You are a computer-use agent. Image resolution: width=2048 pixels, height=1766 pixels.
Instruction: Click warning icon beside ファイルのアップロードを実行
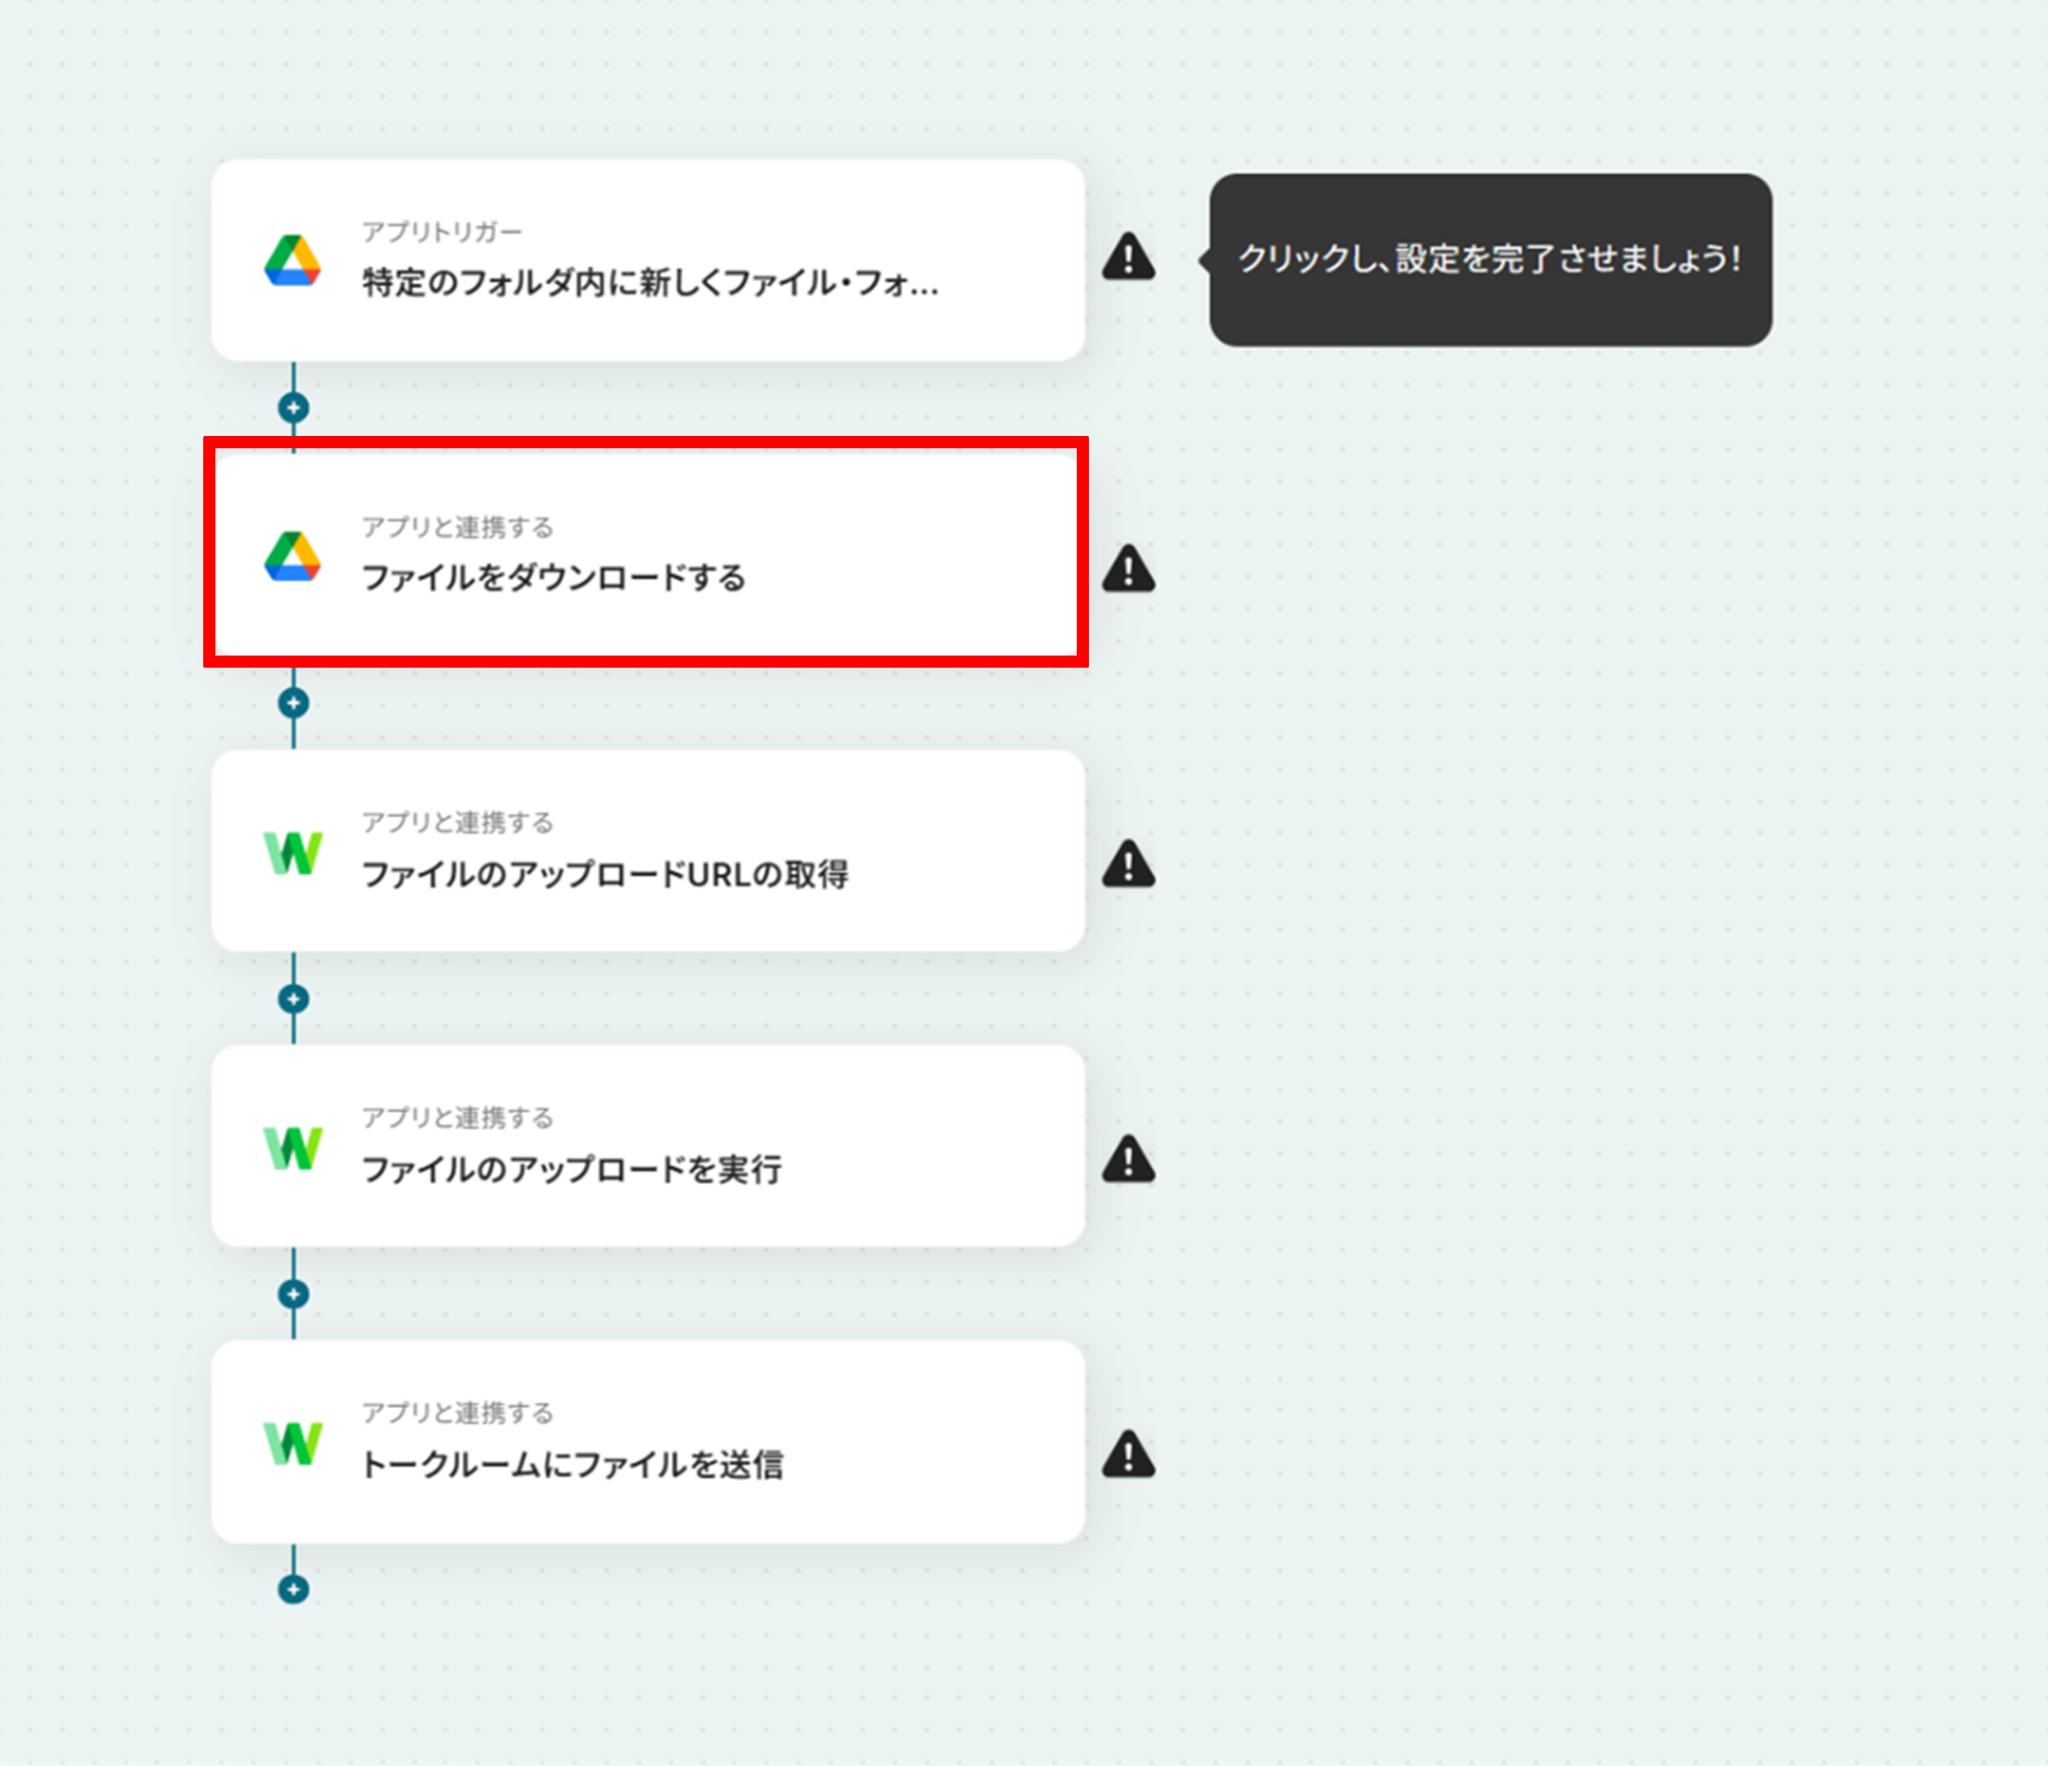click(x=1129, y=1158)
